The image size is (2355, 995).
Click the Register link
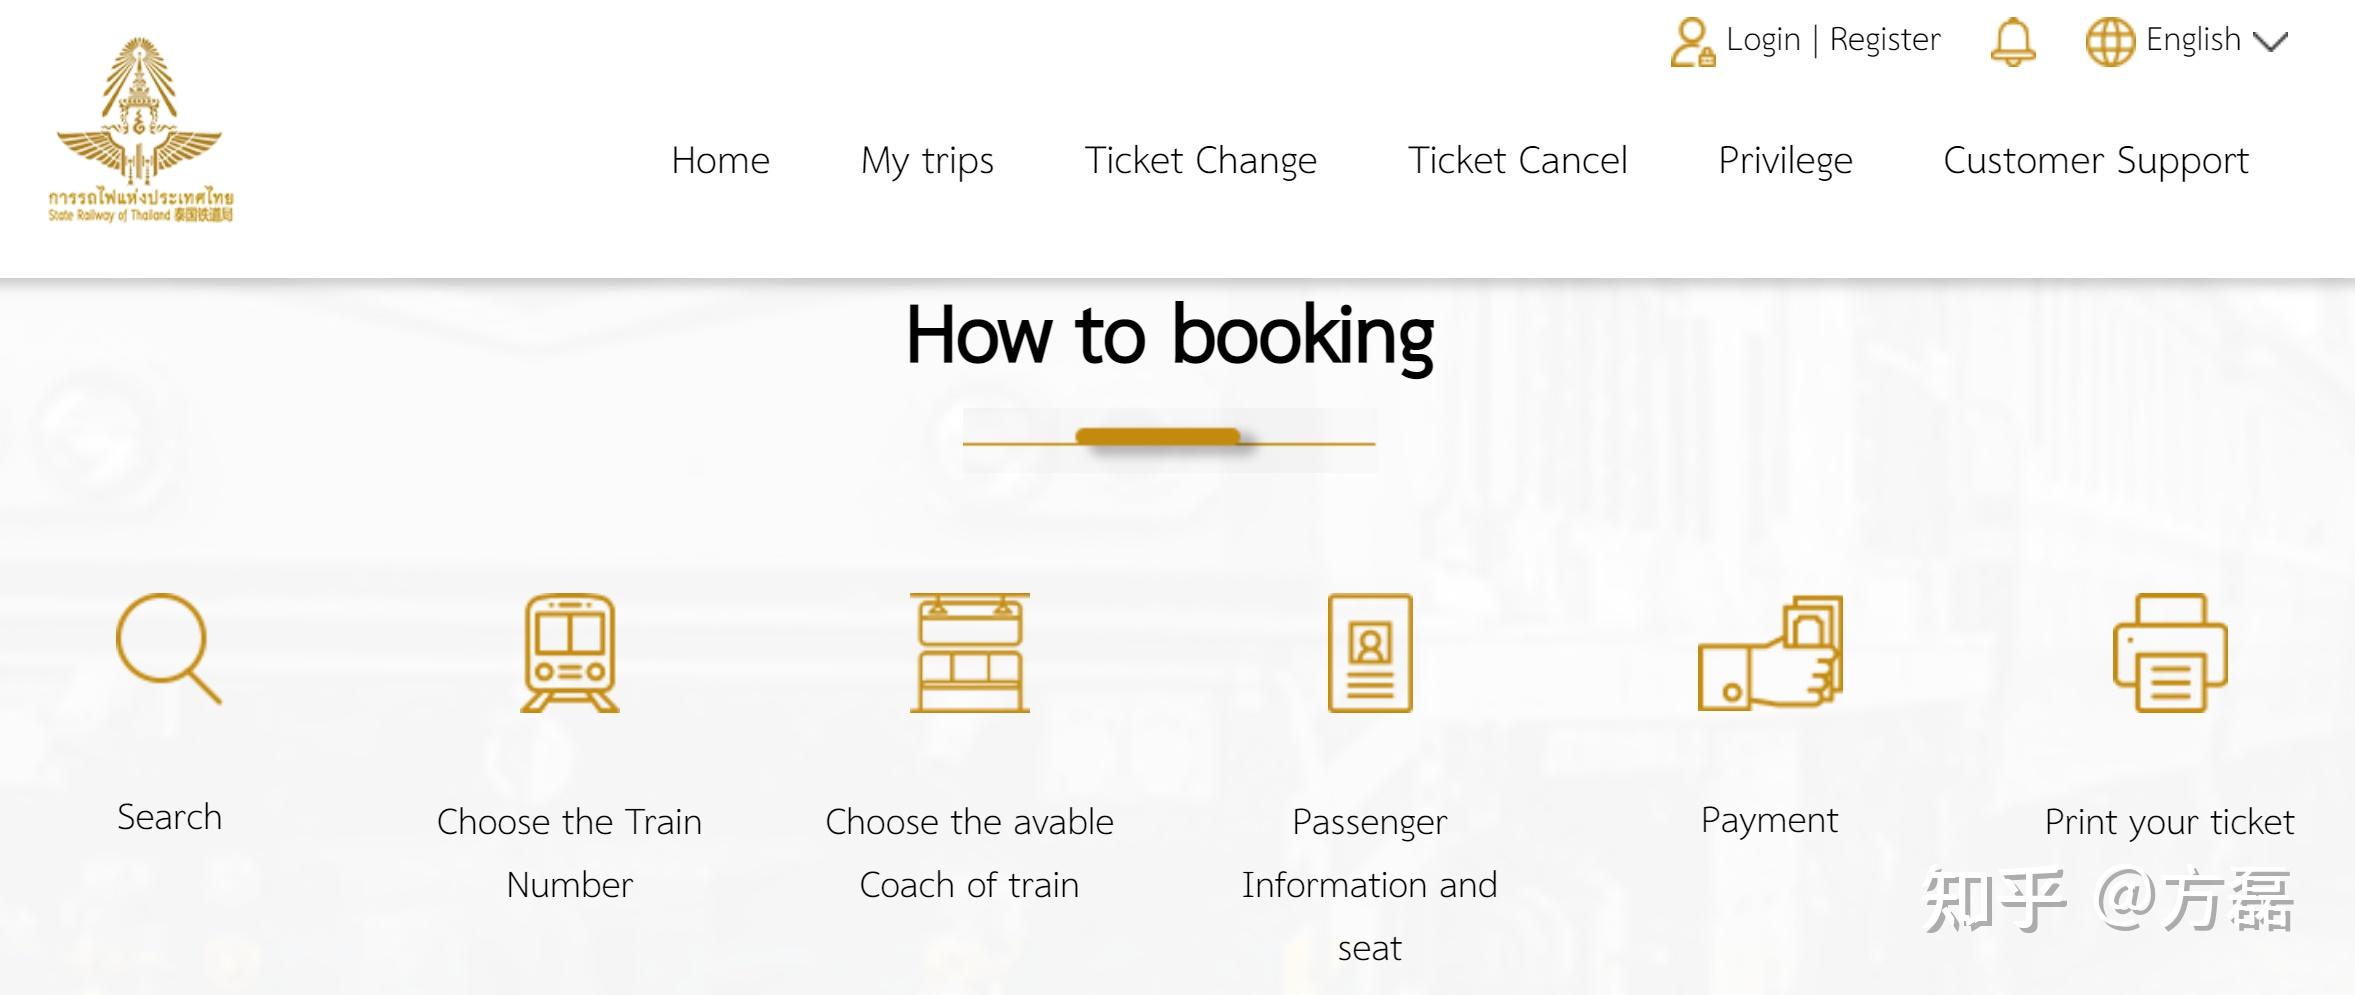tap(1885, 40)
